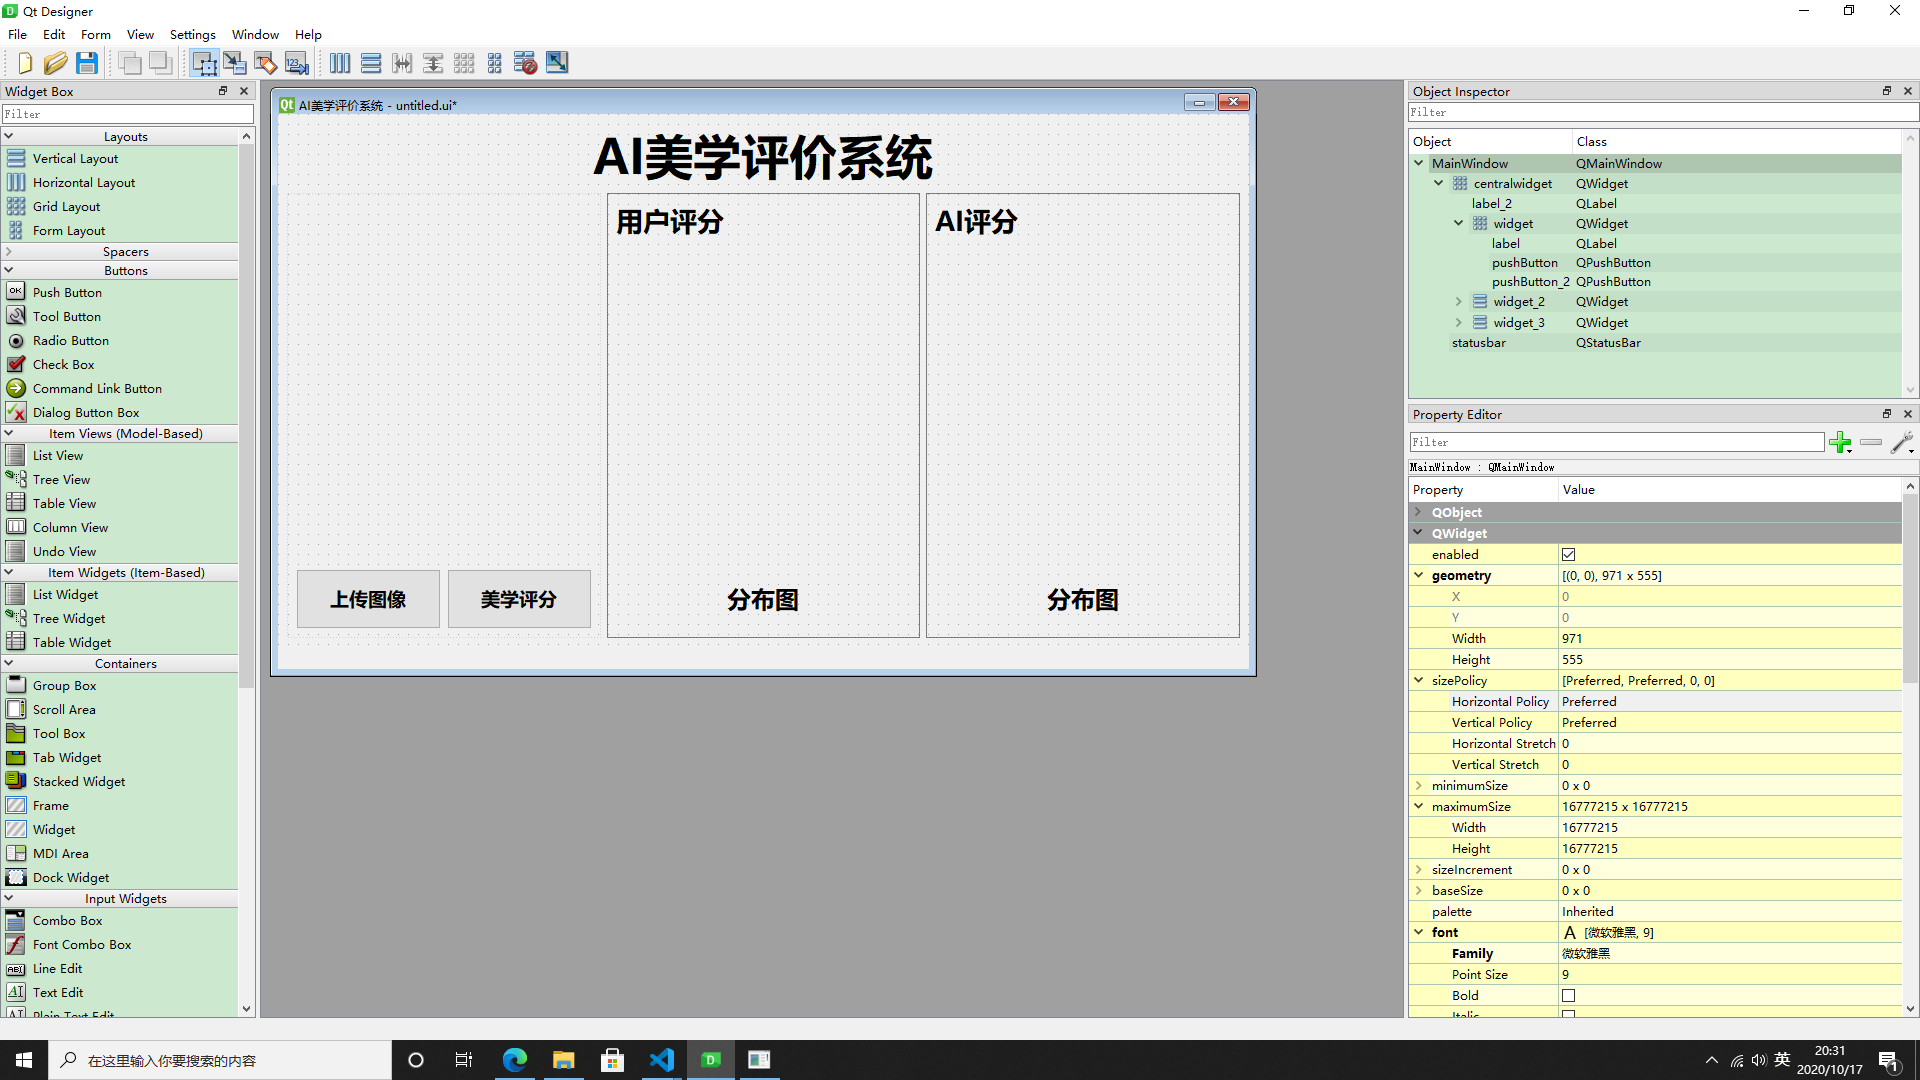Click Windows search box on taskbar
The width and height of the screenshot is (1920, 1080).
220,1060
